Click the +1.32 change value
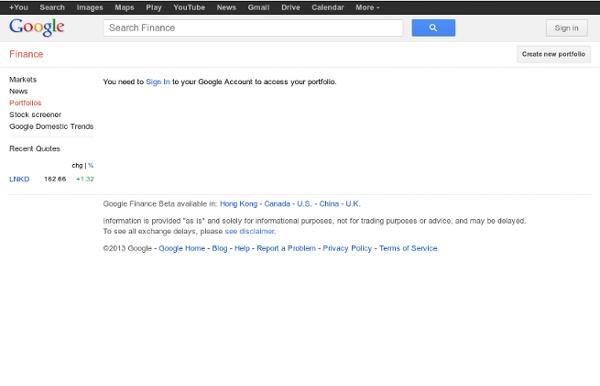The height and width of the screenshot is (386, 600). tap(85, 179)
